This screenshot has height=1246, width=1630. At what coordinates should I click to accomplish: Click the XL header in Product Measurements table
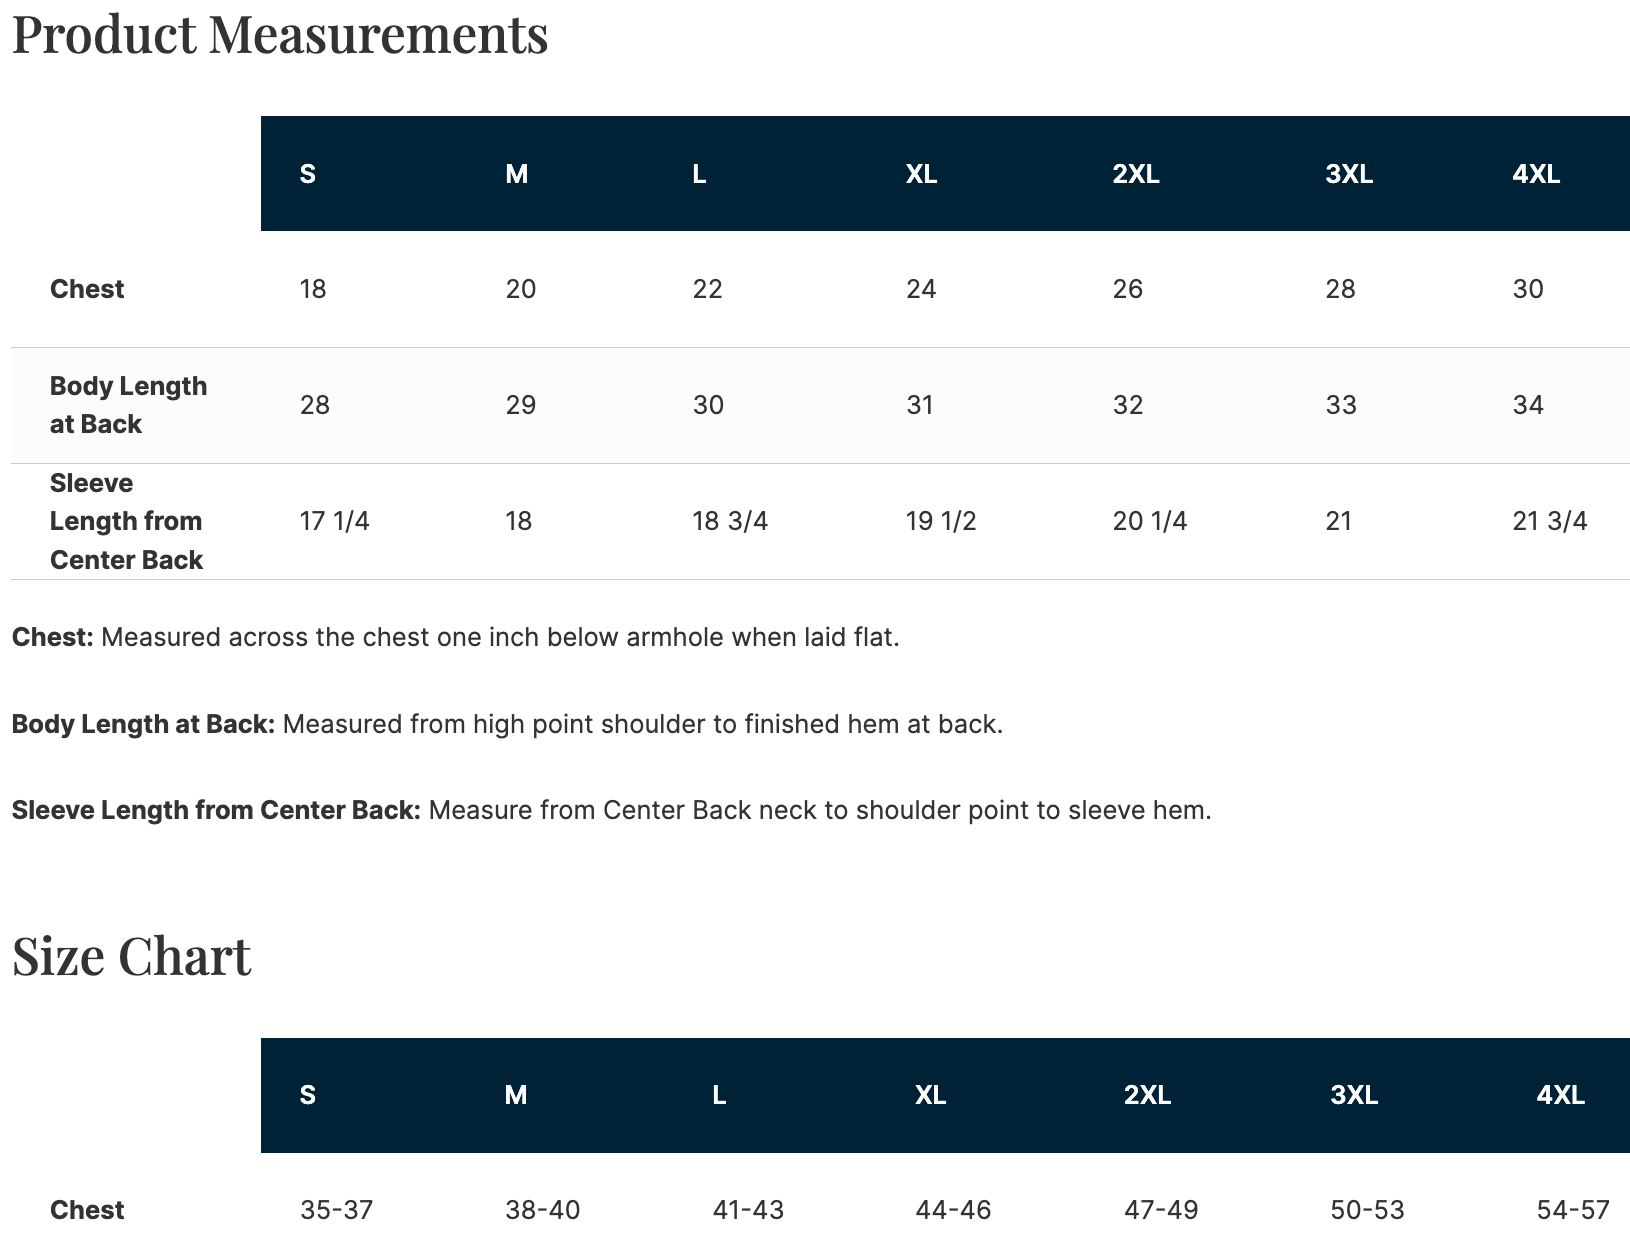tap(921, 174)
